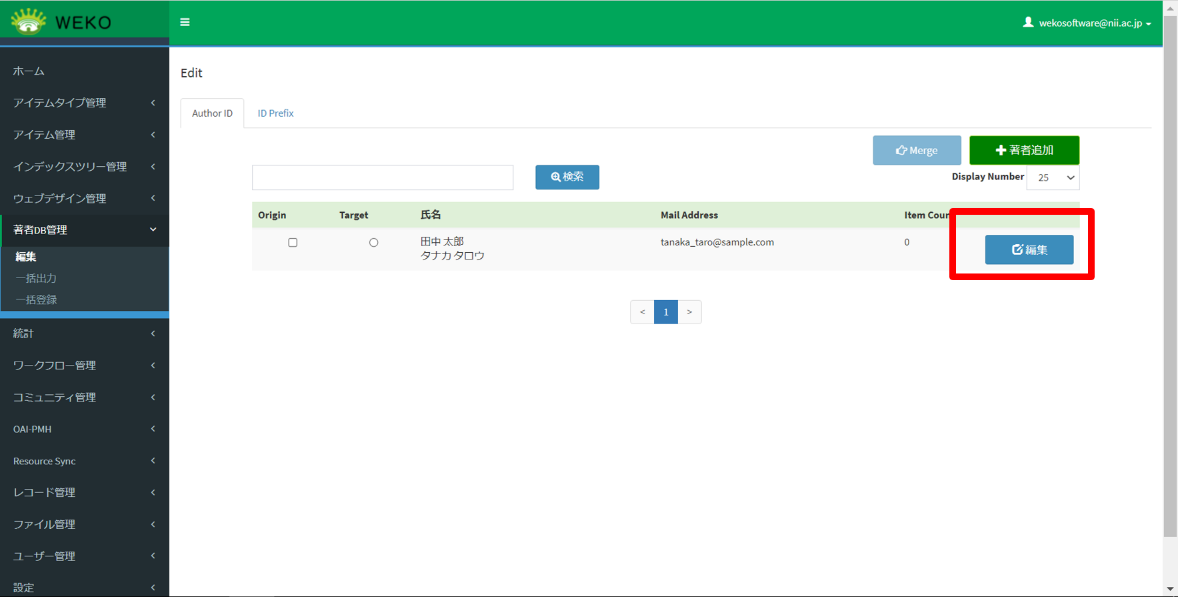Click the 検索 search button
The width and height of the screenshot is (1178, 597).
coord(567,177)
